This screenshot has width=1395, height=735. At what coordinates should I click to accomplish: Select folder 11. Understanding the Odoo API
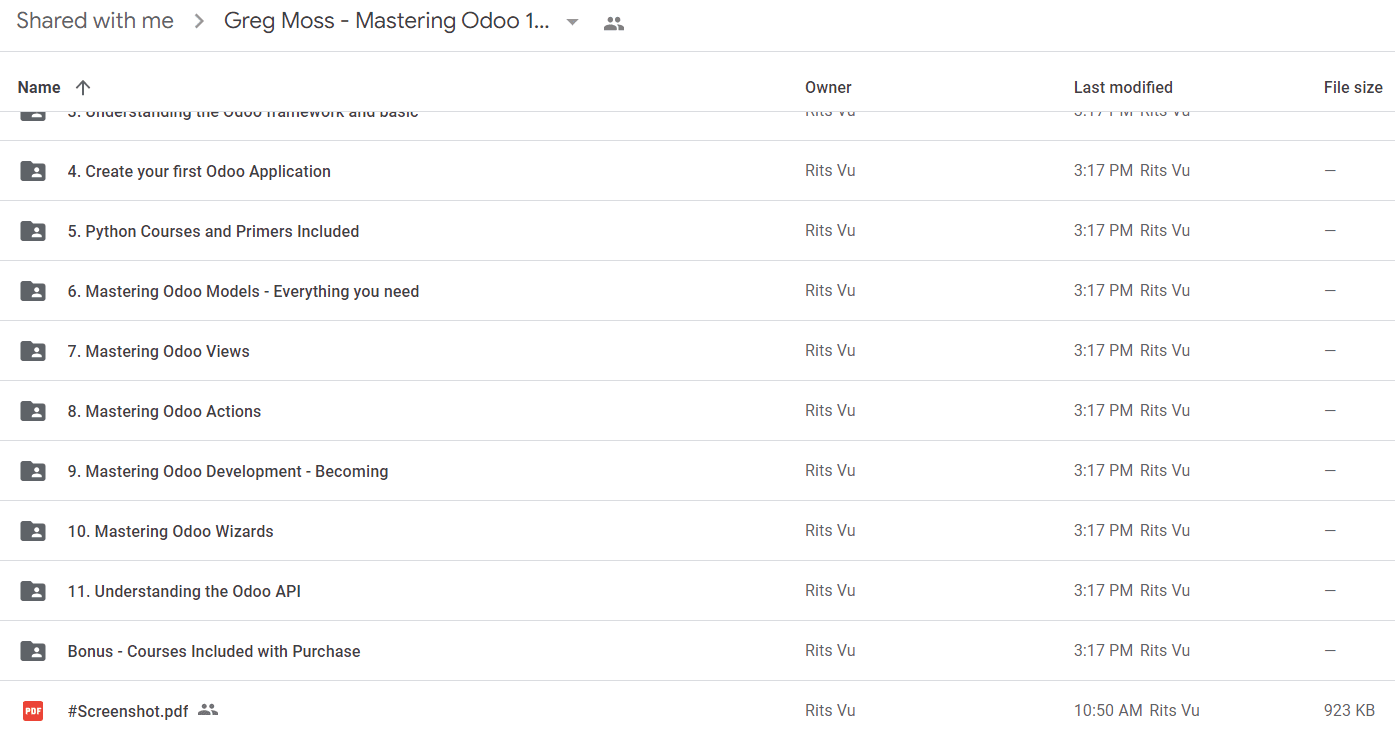tap(184, 591)
